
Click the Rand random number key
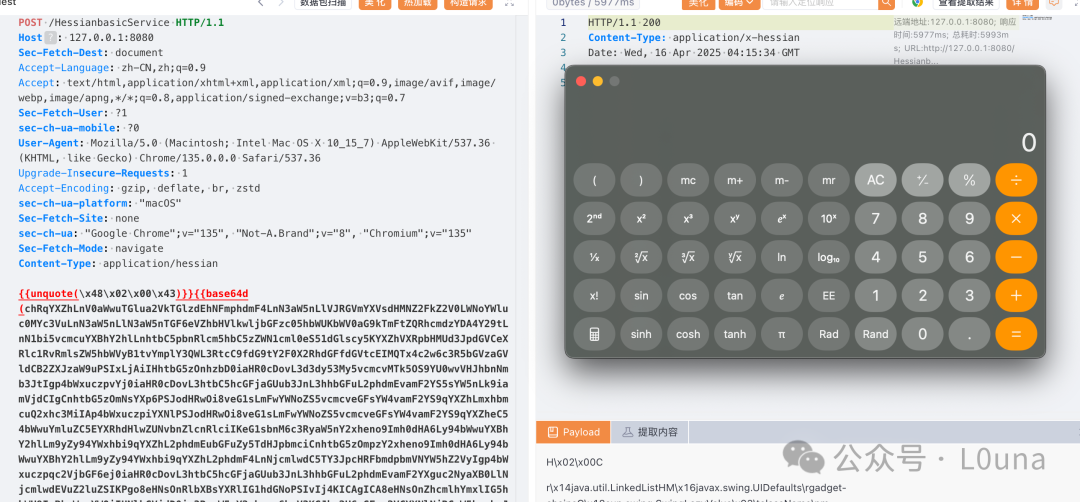(x=875, y=334)
